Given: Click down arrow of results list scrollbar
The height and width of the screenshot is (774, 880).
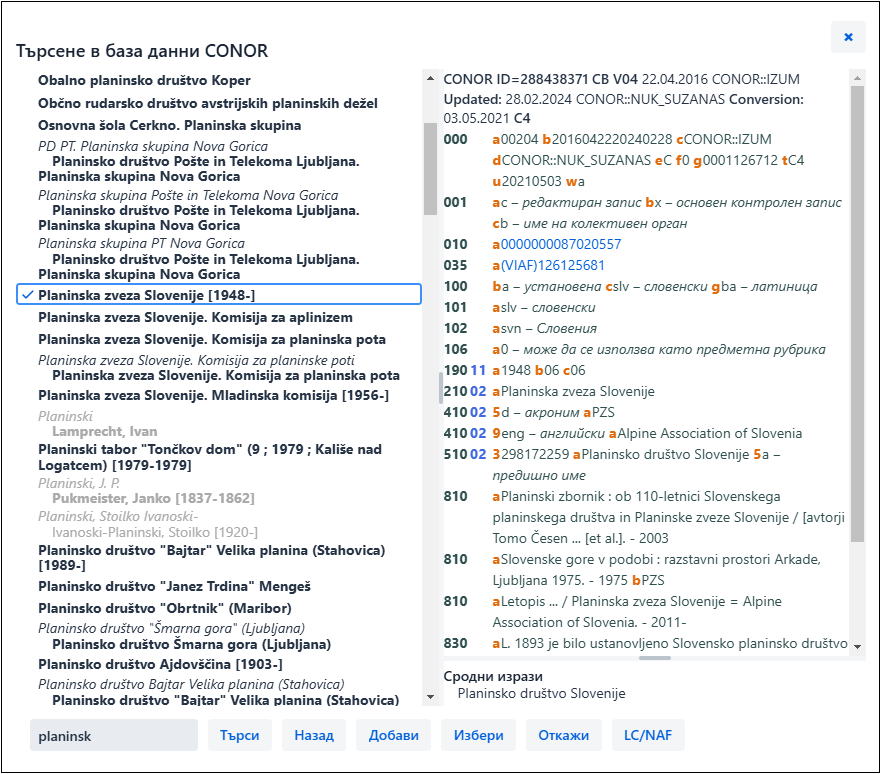Looking at the screenshot, I should 430,697.
